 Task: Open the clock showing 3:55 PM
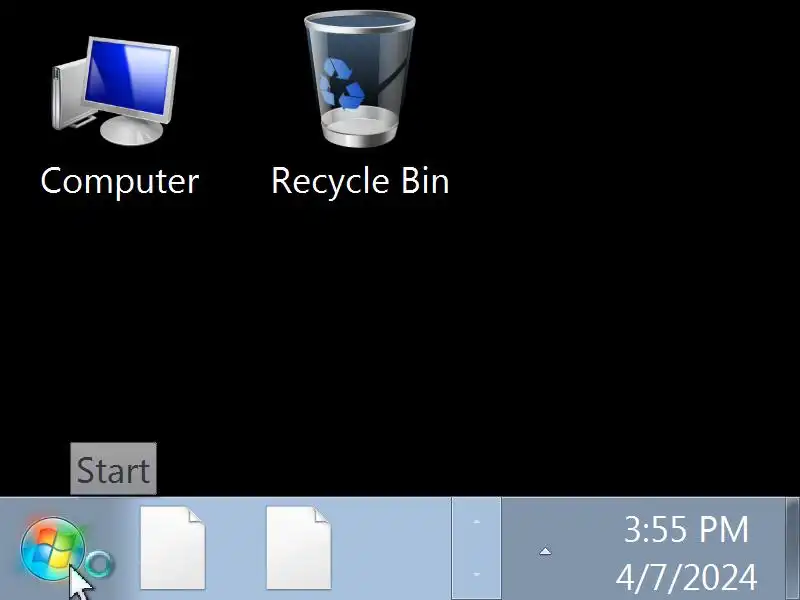686,529
